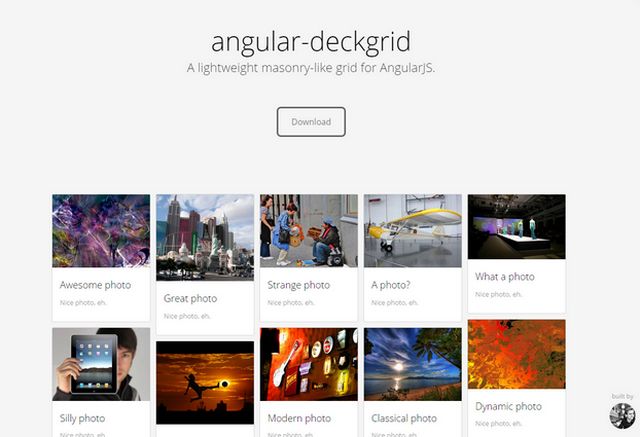Click the 'Great photo' title text
Image resolution: width=640 pixels, height=437 pixels.
pos(190,299)
